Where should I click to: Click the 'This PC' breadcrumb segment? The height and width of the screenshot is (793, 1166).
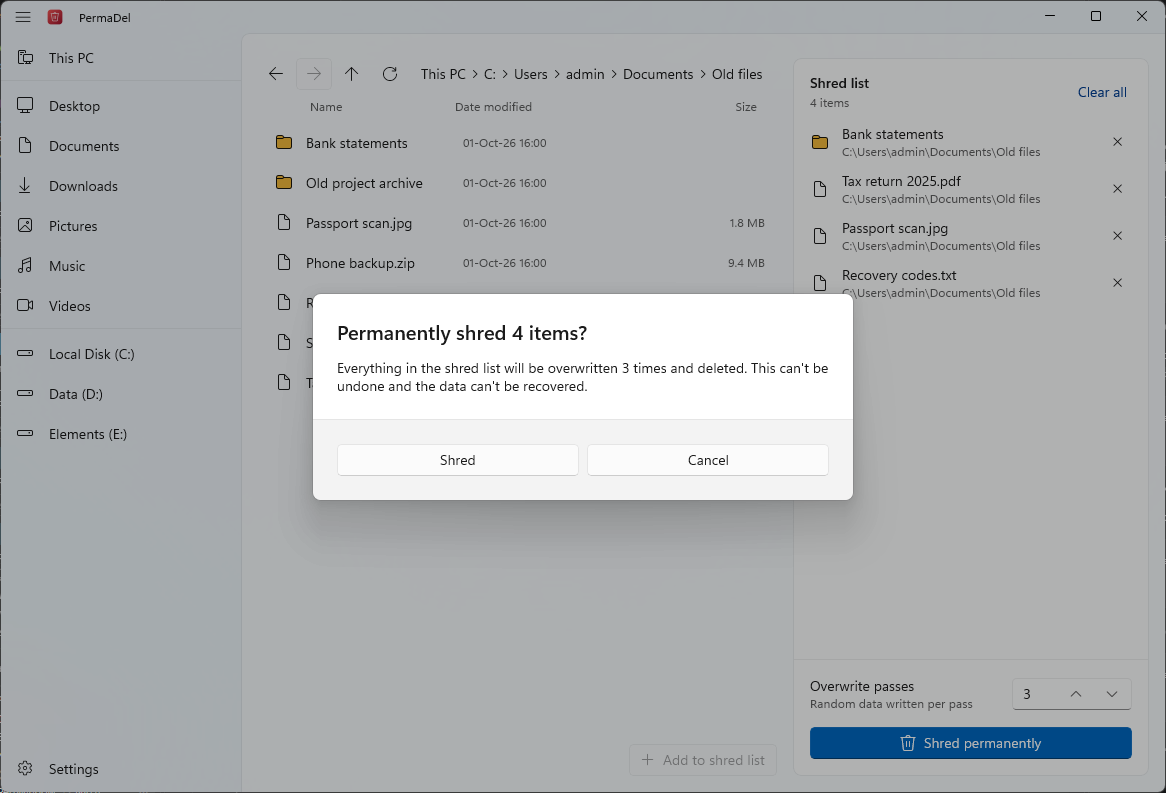(443, 74)
